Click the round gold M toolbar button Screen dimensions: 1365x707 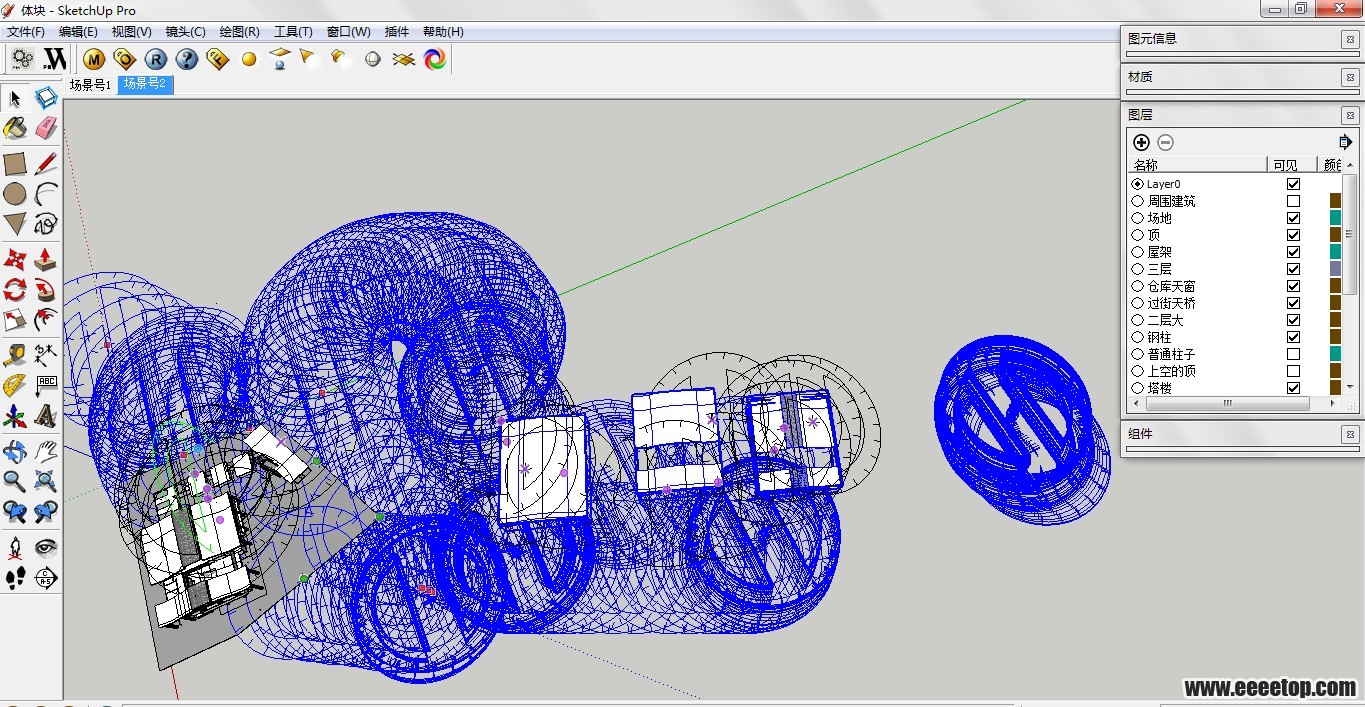pyautogui.click(x=94, y=59)
